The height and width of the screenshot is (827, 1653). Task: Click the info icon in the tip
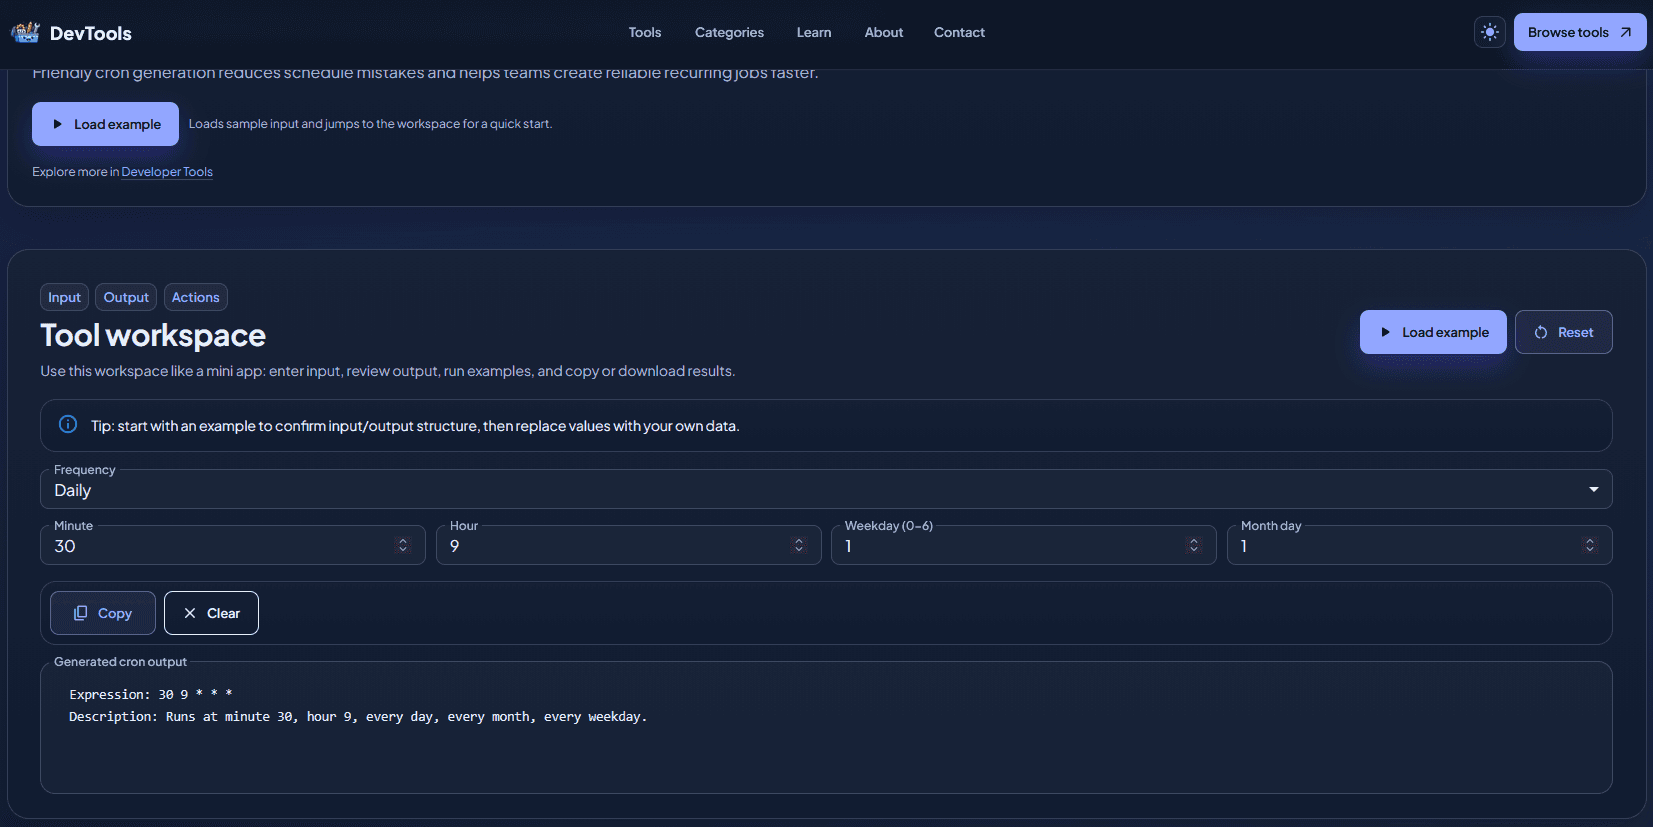(x=68, y=425)
